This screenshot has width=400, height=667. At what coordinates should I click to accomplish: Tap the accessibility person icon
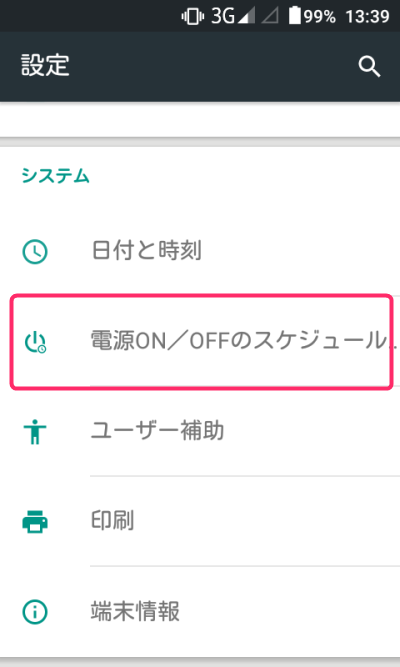pyautogui.click(x=35, y=431)
